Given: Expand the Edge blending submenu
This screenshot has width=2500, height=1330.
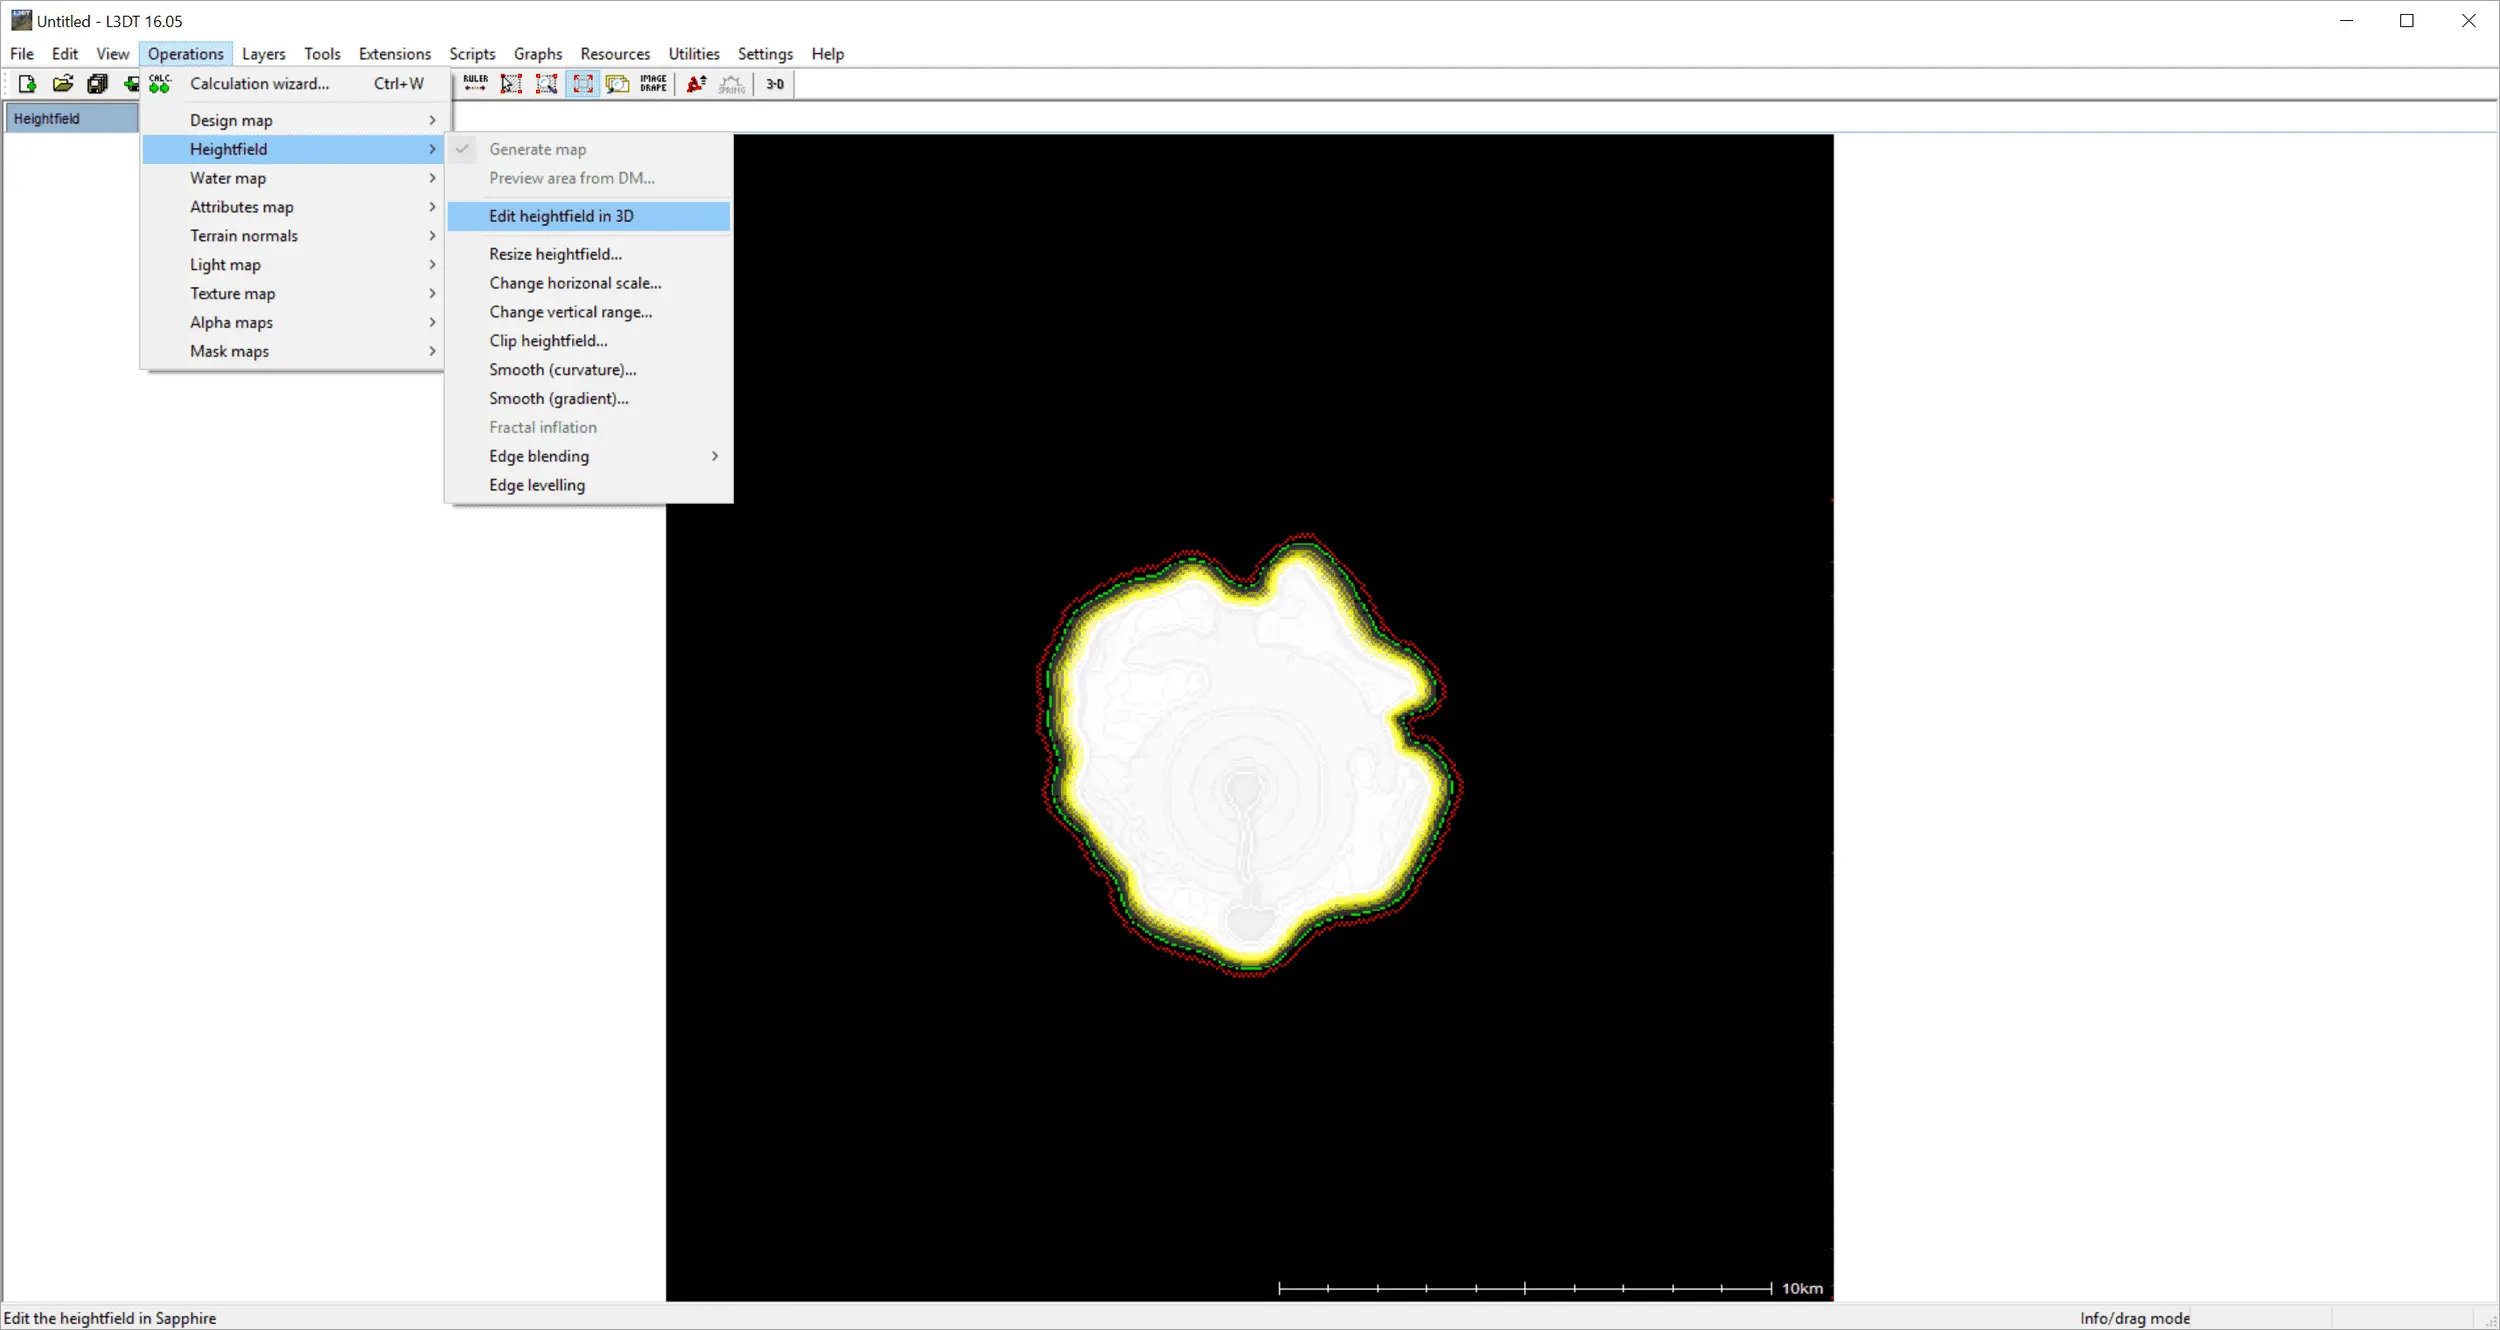Looking at the screenshot, I should pyautogui.click(x=589, y=456).
